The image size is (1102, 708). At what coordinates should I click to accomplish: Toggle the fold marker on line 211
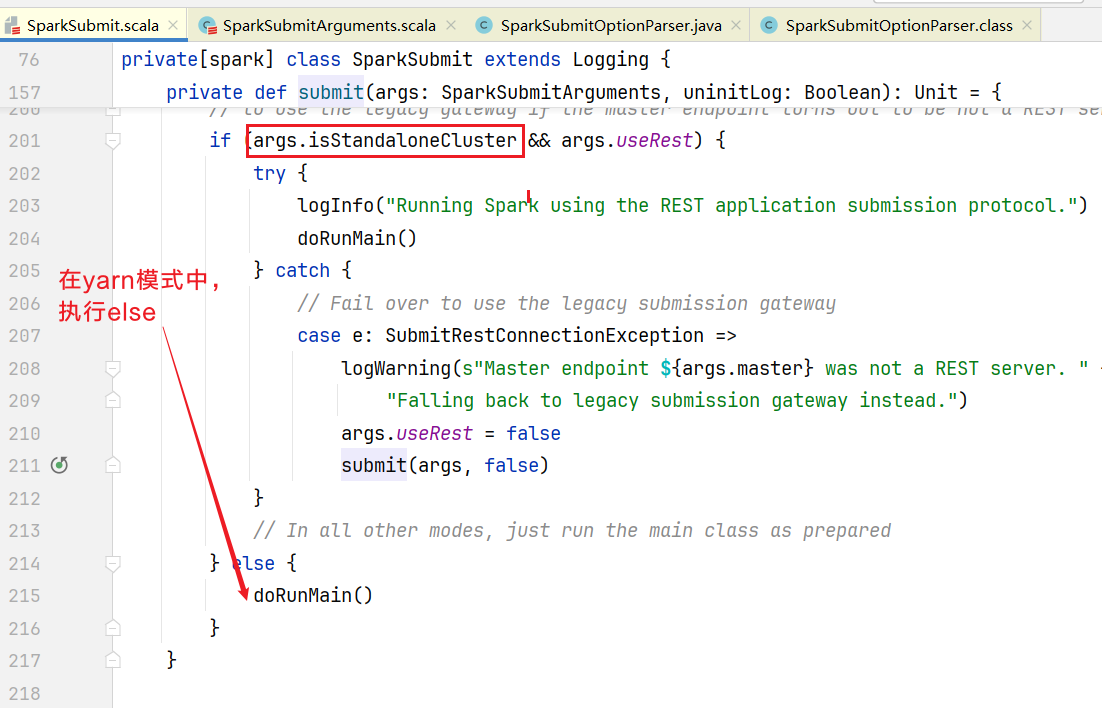(112, 465)
